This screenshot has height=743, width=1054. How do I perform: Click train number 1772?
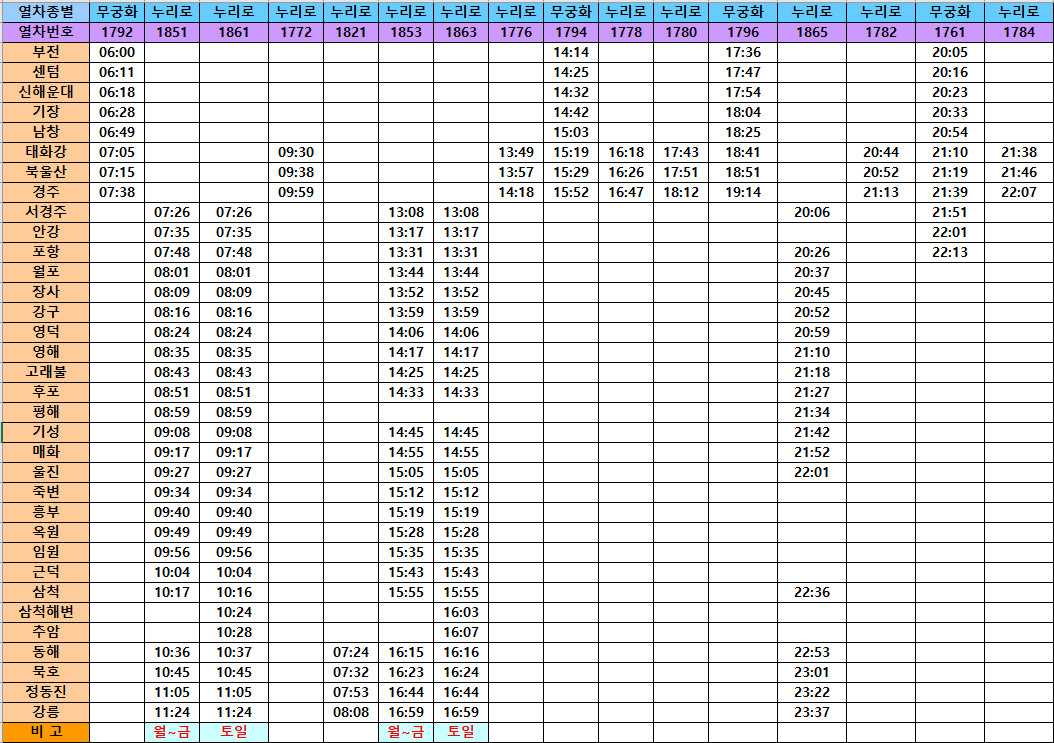point(296,32)
